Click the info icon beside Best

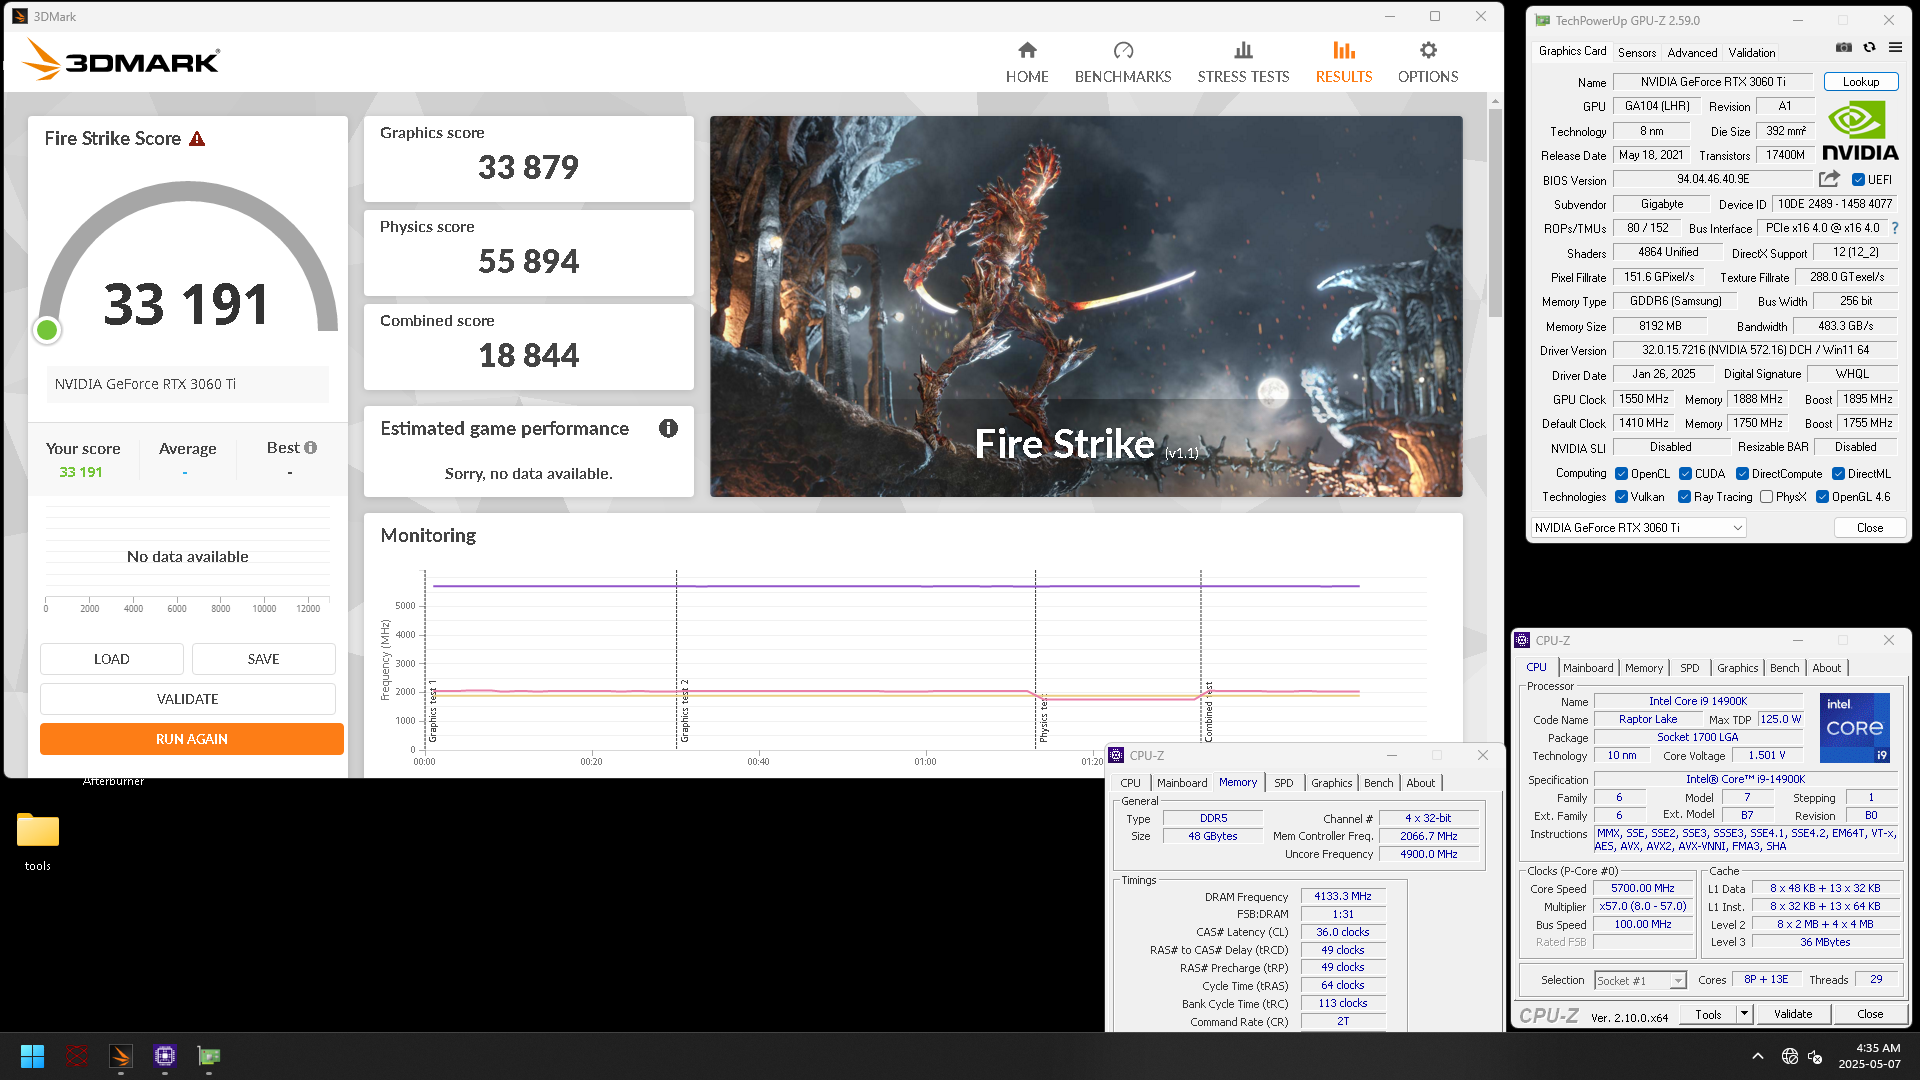311,448
